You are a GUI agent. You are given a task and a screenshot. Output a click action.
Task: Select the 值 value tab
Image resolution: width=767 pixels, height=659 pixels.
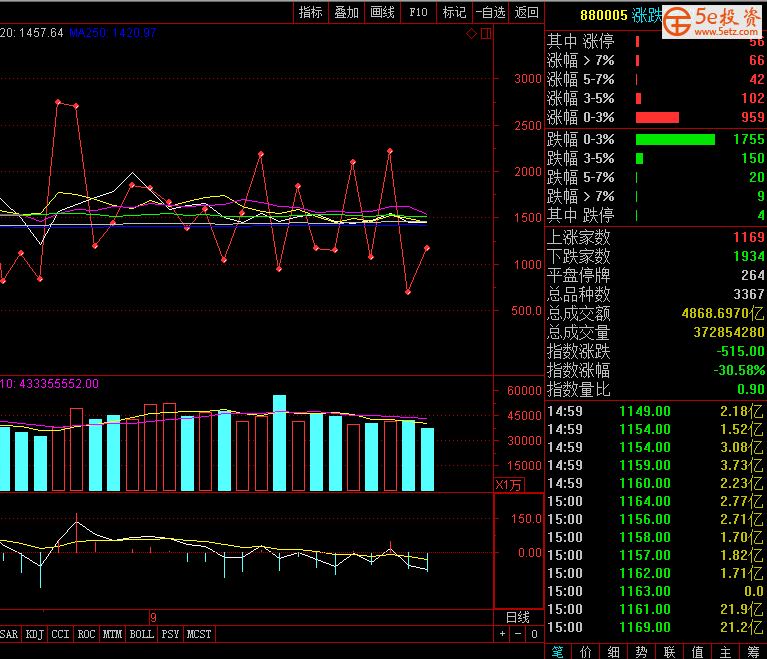pyautogui.click(x=698, y=652)
